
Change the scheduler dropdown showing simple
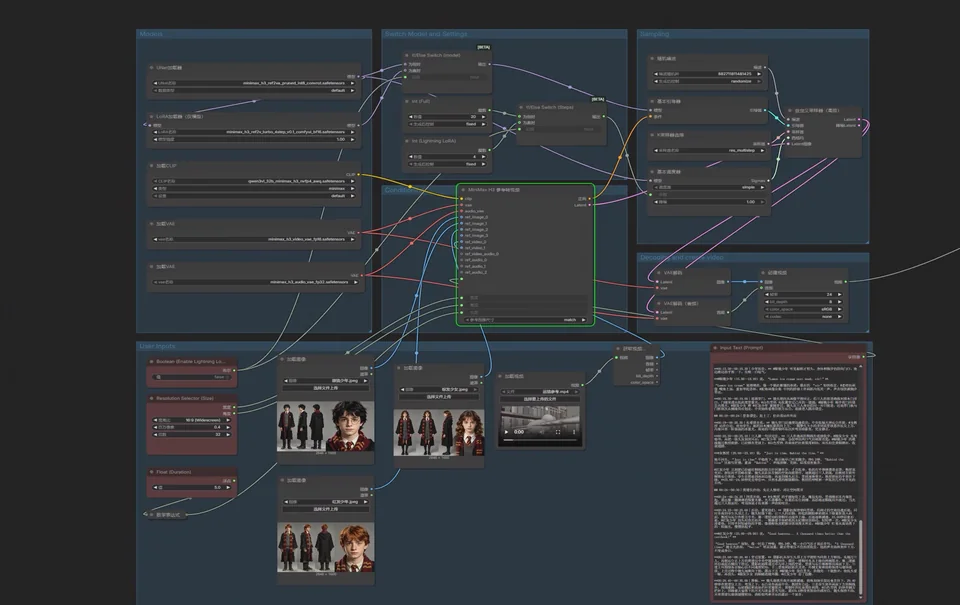pos(708,187)
